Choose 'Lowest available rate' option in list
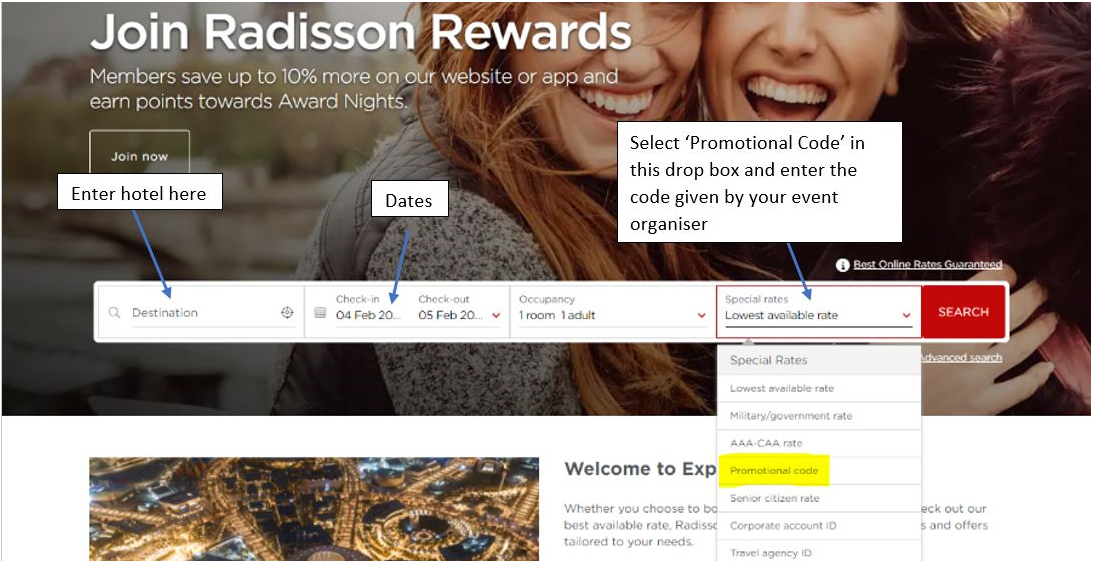The width and height of the screenshot is (1094, 561). point(781,388)
